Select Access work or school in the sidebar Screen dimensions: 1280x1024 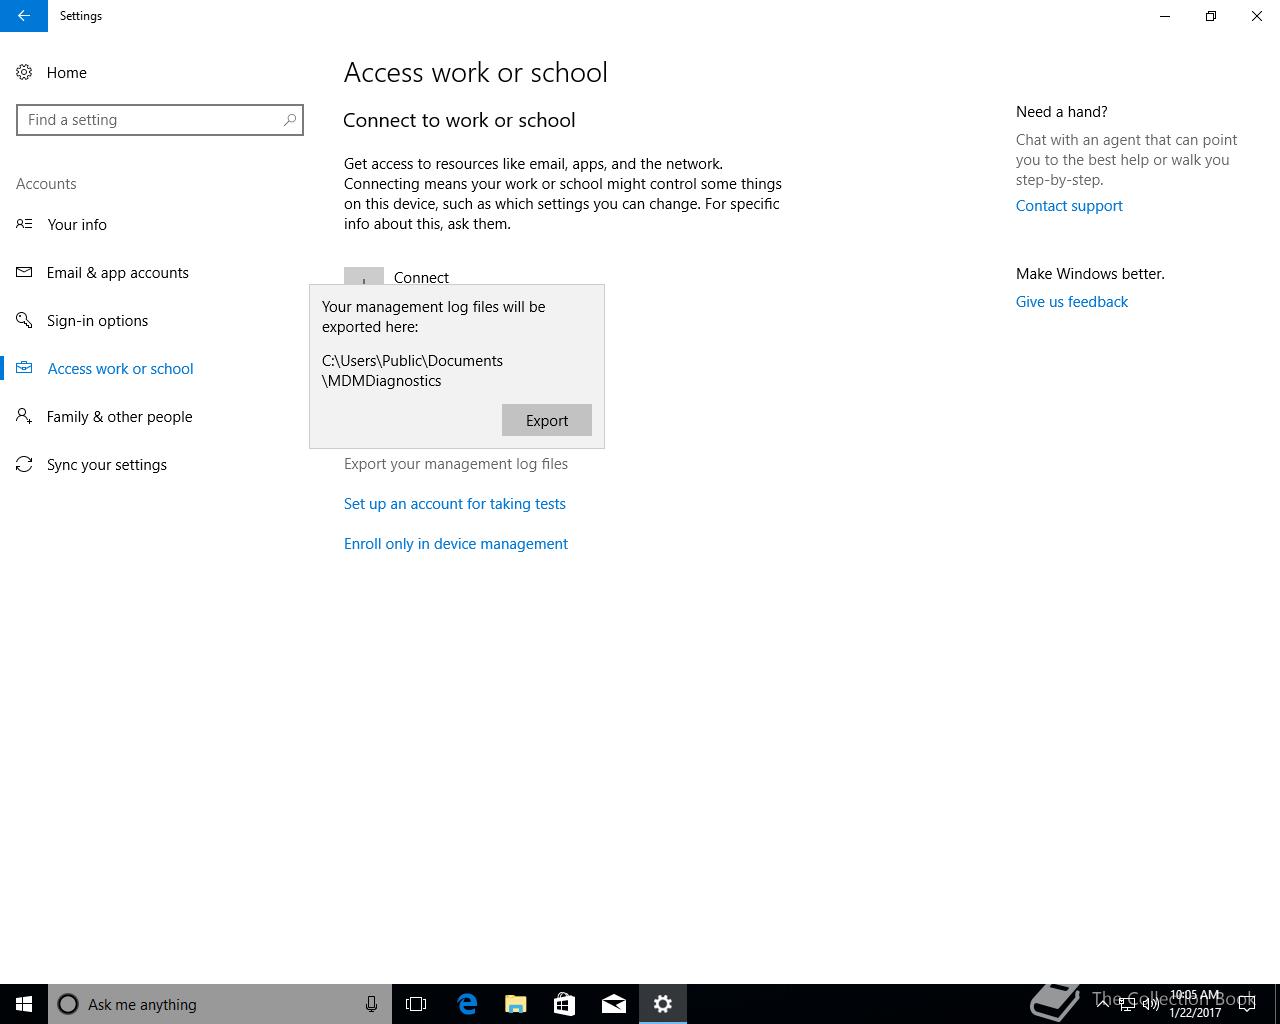[x=121, y=369]
